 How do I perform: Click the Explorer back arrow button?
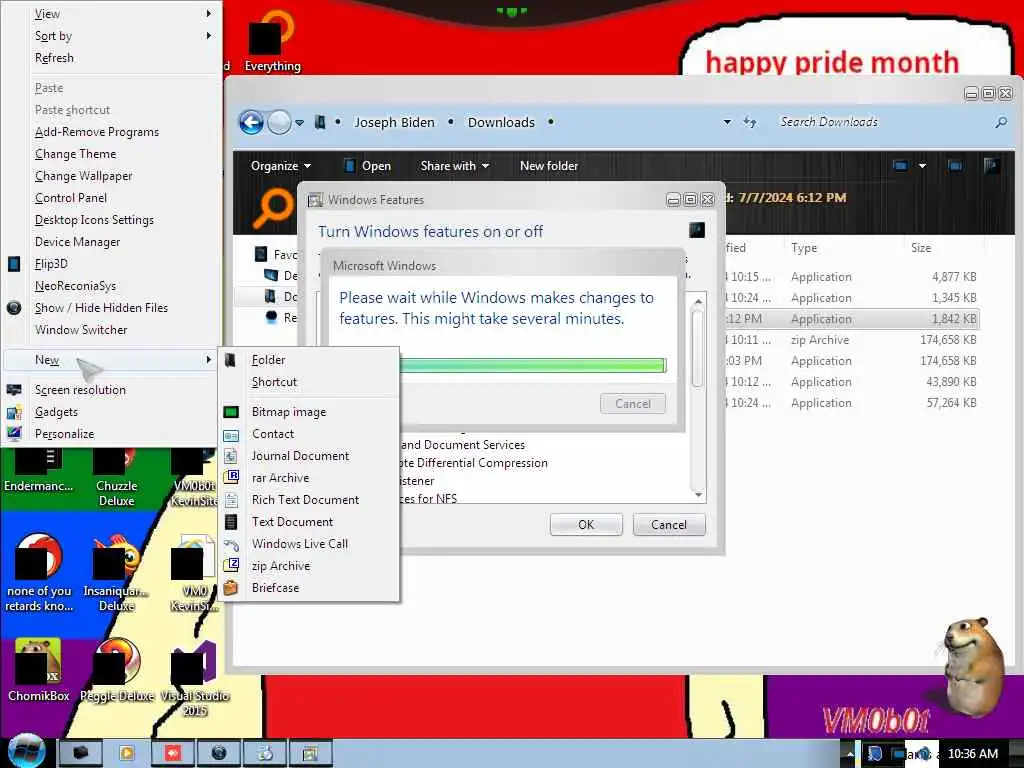point(251,122)
